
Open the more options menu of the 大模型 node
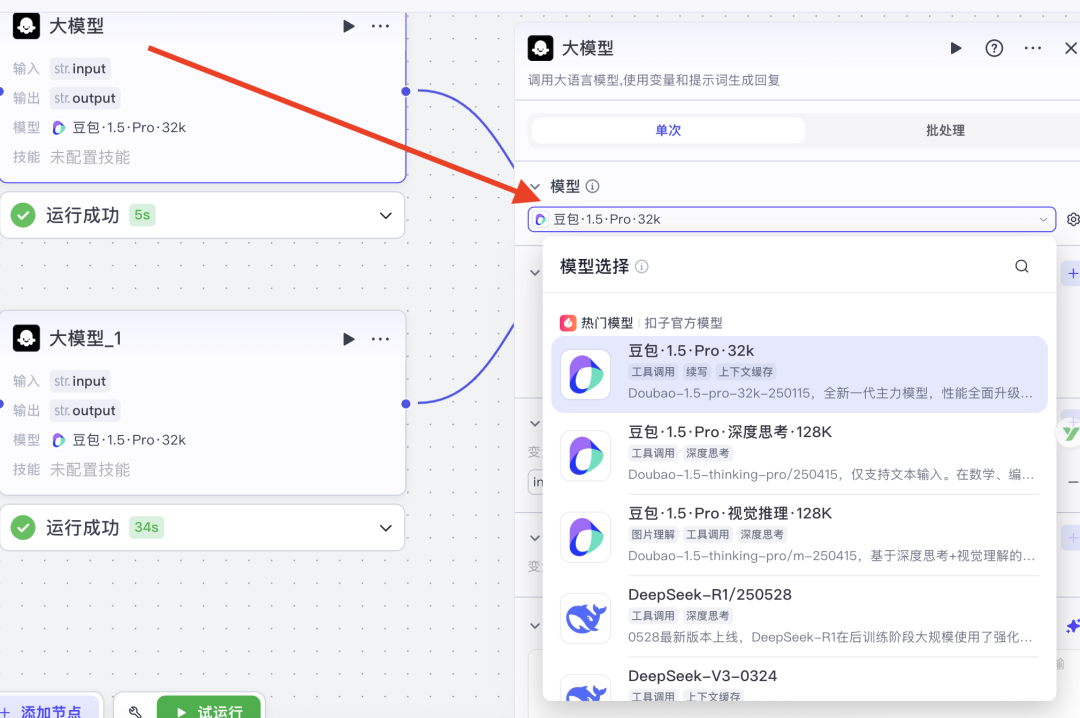click(380, 26)
